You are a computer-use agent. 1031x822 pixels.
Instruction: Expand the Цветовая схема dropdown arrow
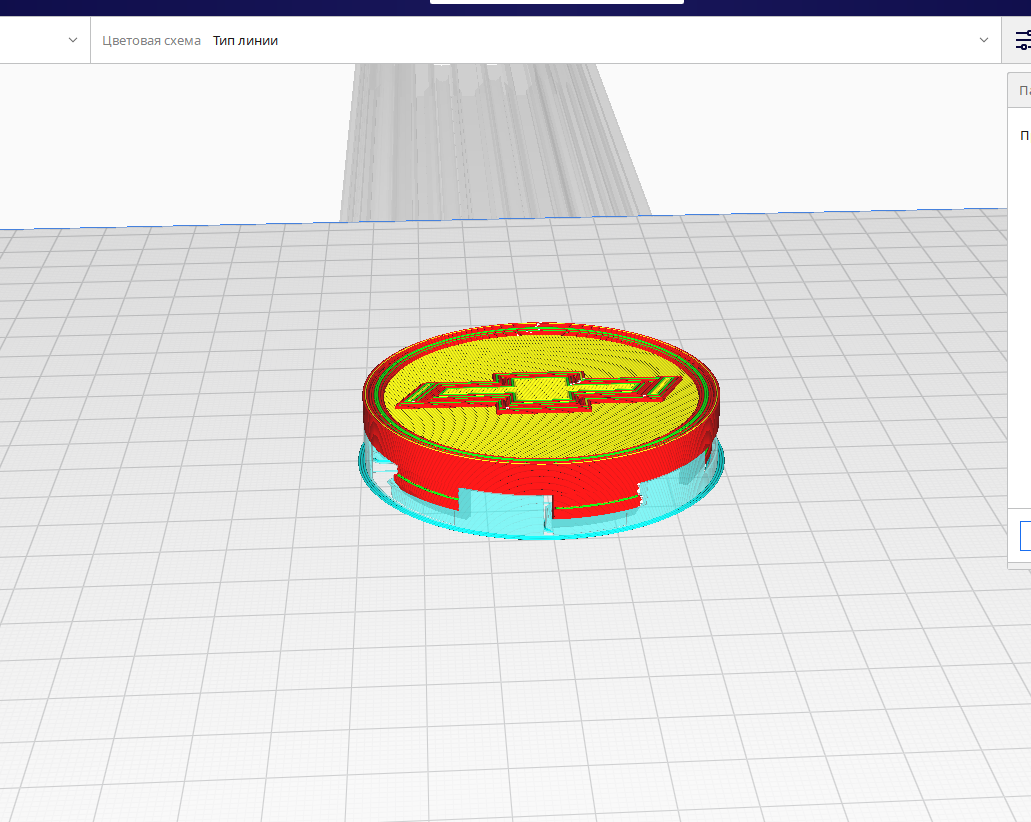tap(984, 40)
